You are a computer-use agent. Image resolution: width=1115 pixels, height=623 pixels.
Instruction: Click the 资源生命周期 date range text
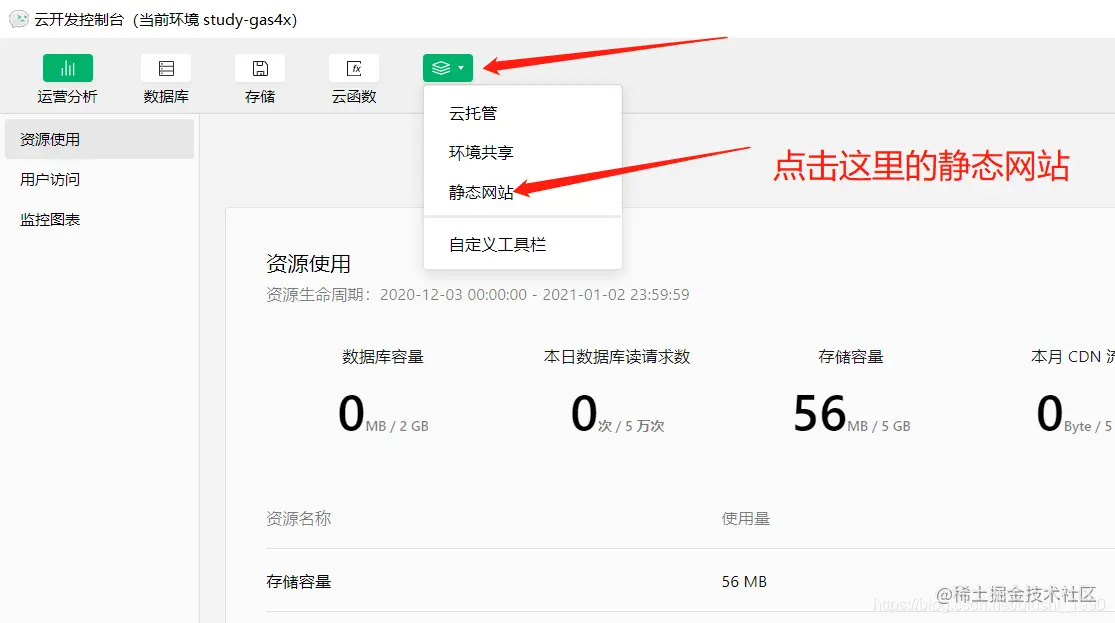tap(478, 294)
